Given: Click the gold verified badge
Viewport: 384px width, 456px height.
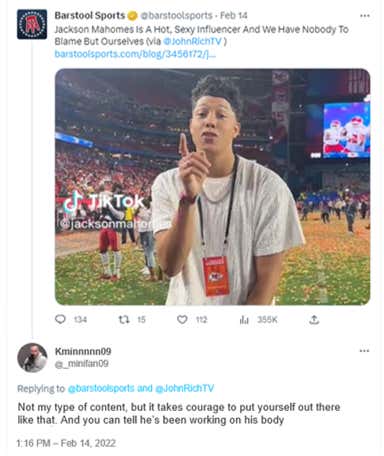Looking at the screenshot, I should tap(133, 16).
